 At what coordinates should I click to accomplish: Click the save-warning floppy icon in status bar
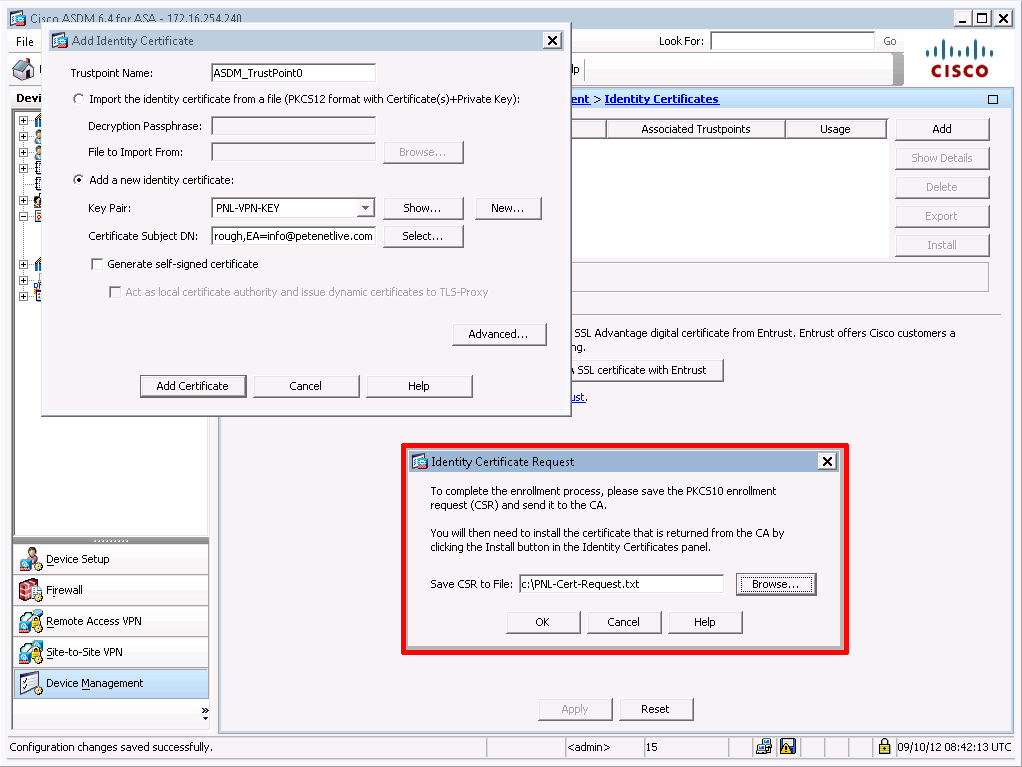pyautogui.click(x=787, y=746)
